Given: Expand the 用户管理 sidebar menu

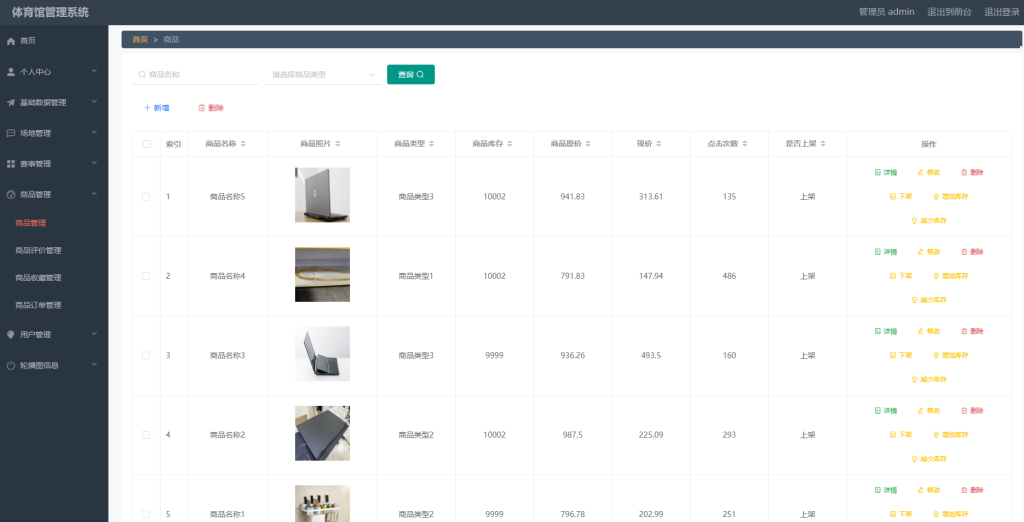Looking at the screenshot, I should point(54,334).
